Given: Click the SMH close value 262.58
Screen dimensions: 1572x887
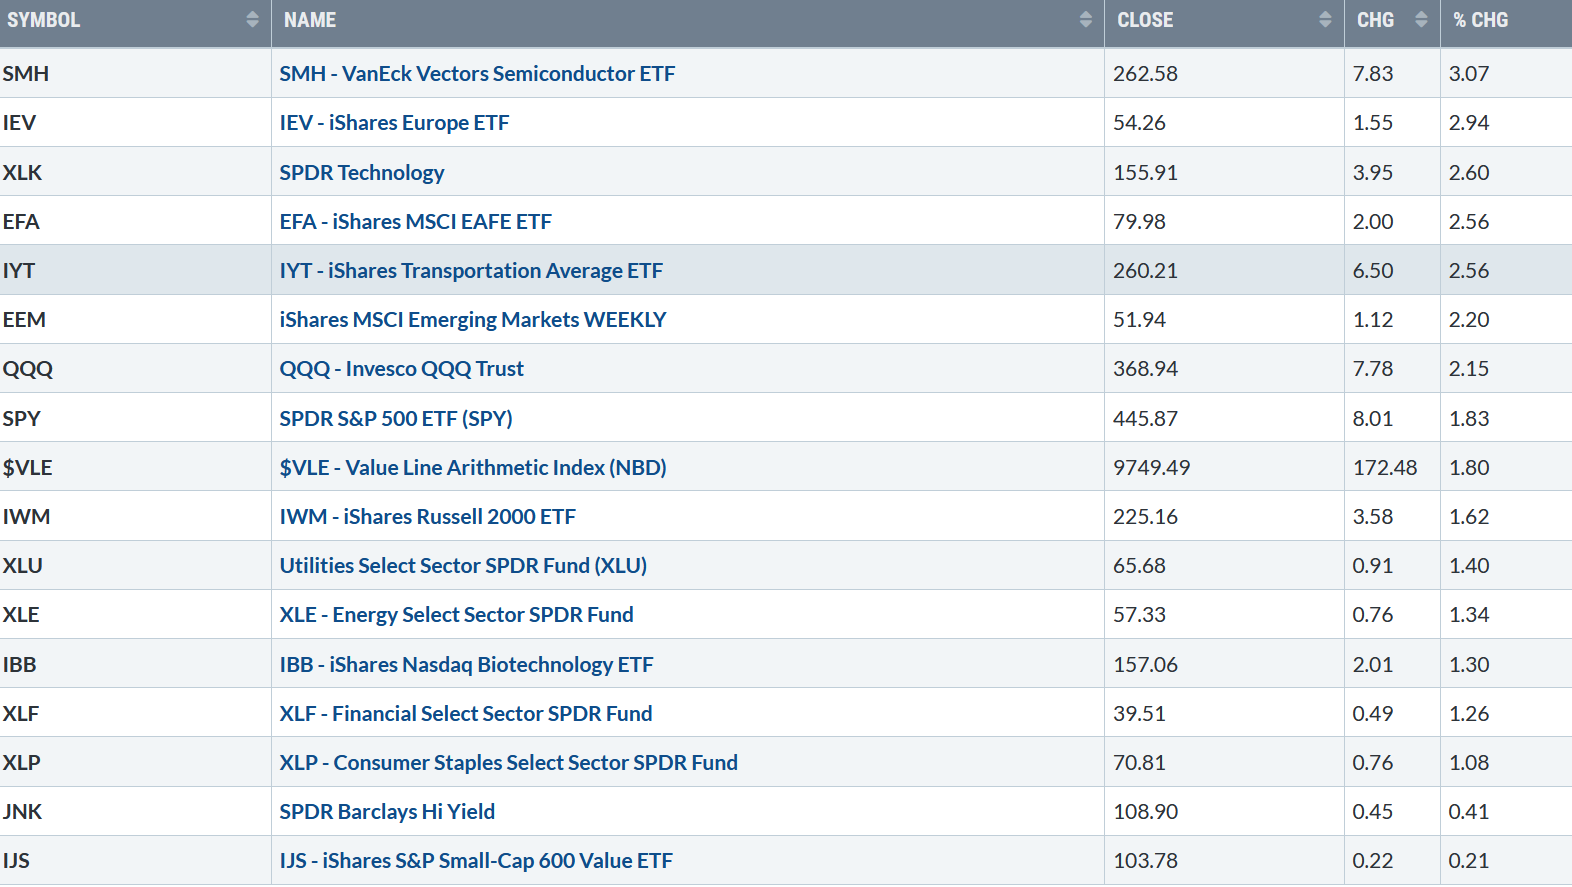Looking at the screenshot, I should pyautogui.click(x=1146, y=74).
